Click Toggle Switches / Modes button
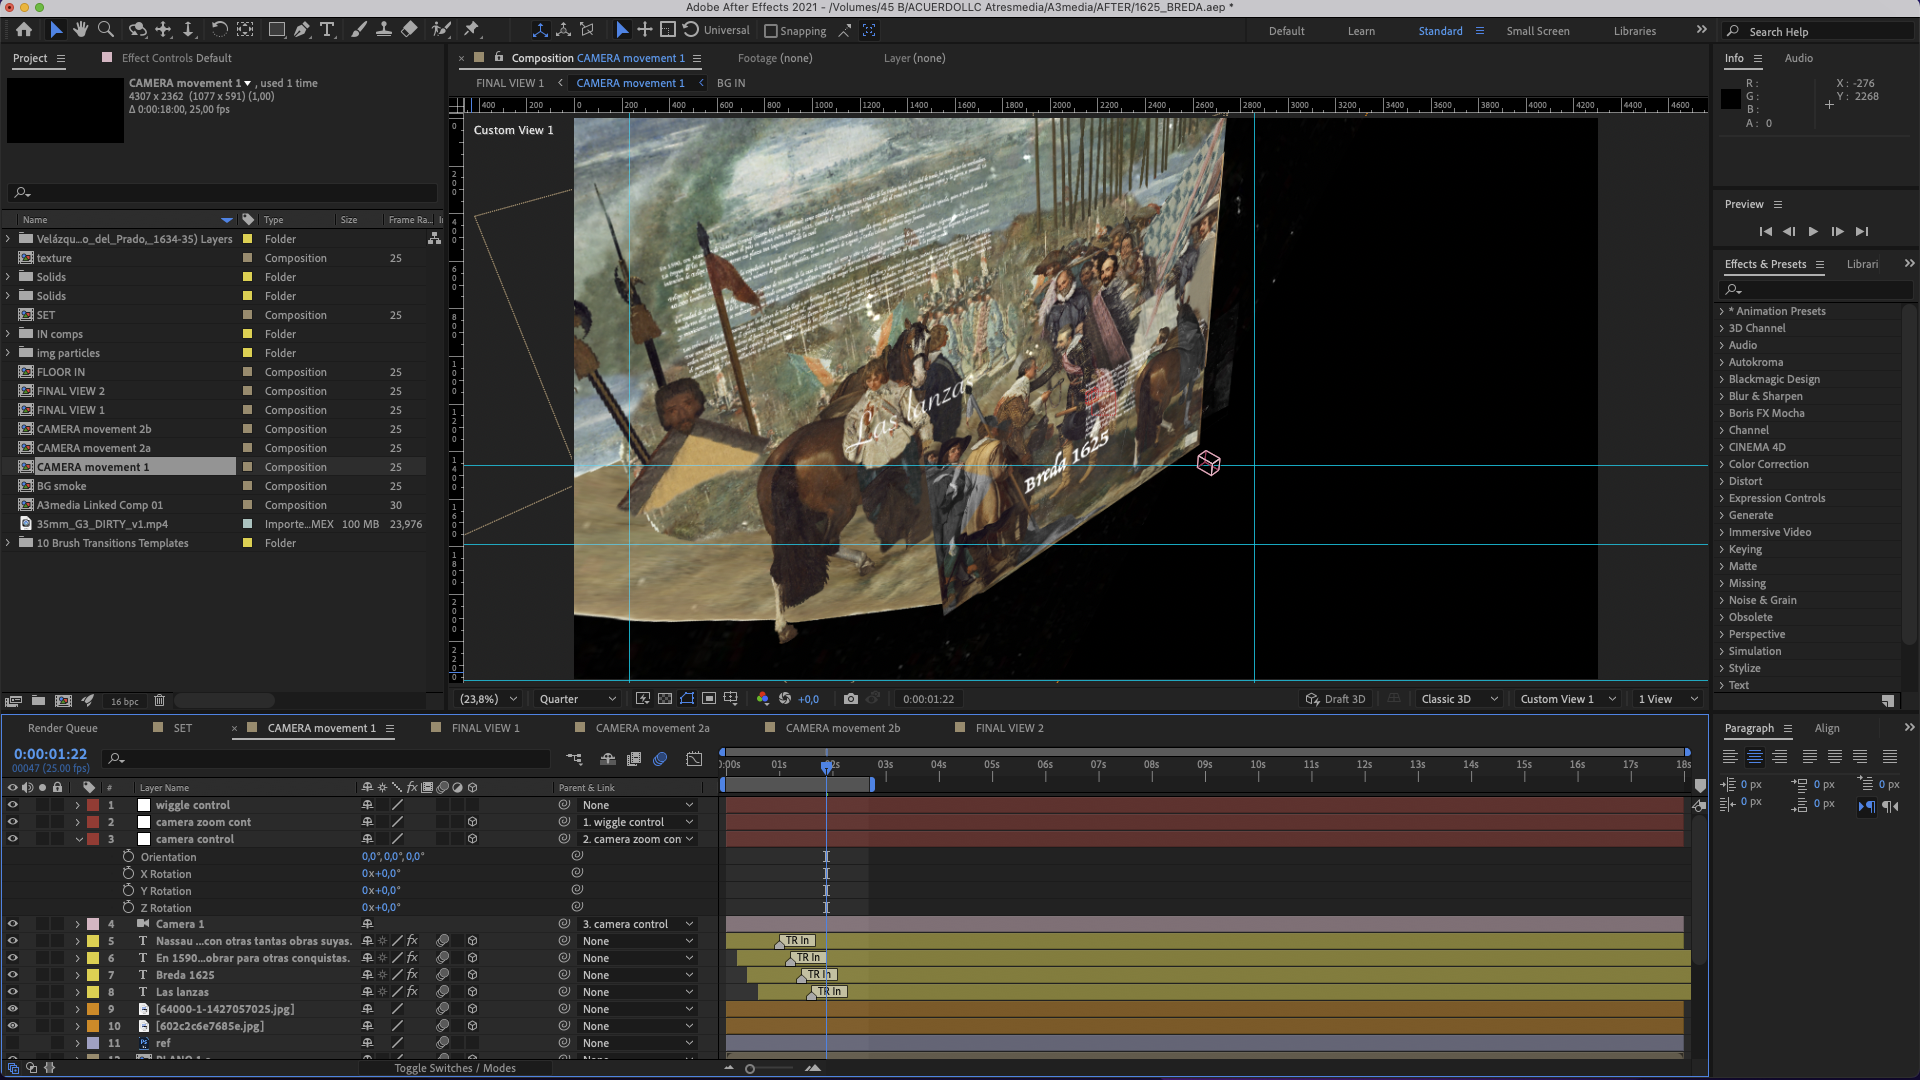 [455, 1068]
